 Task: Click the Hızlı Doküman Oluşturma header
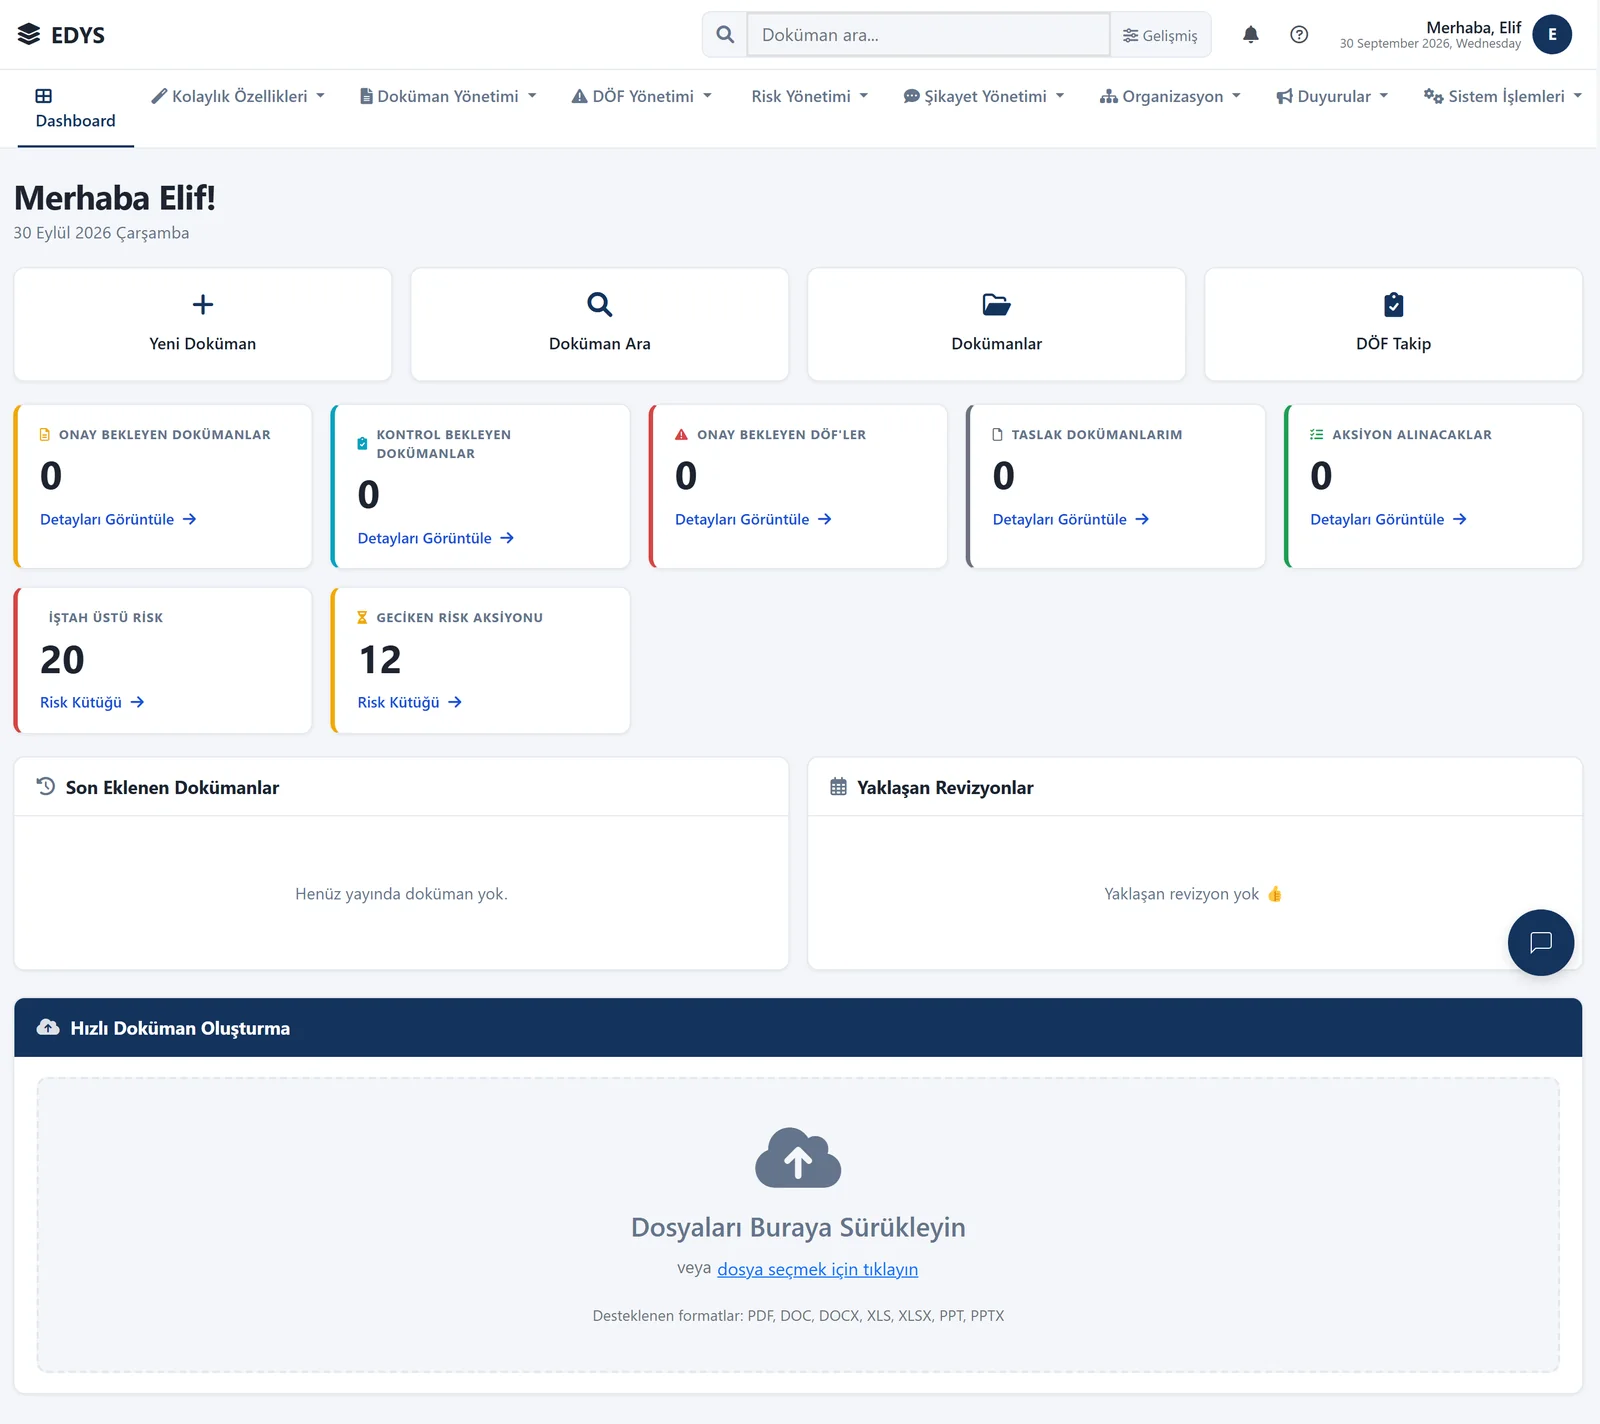click(x=798, y=1028)
